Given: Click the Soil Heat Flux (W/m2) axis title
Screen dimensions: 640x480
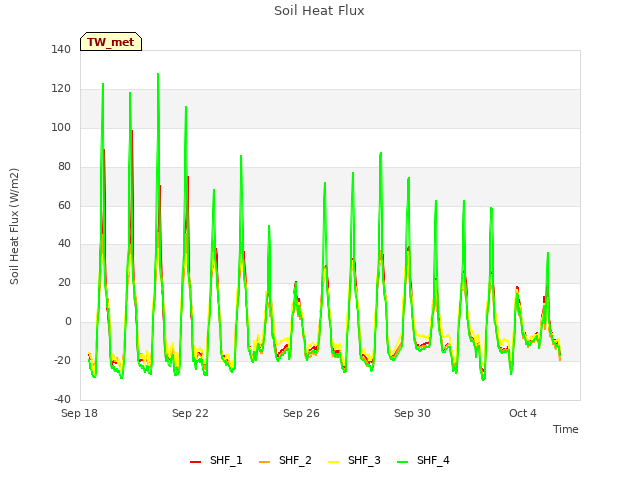Looking at the screenshot, I should point(14,226).
